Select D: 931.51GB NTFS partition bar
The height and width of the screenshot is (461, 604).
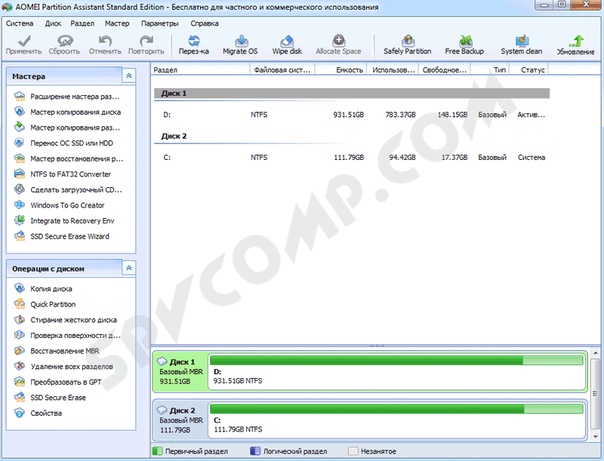pos(397,372)
